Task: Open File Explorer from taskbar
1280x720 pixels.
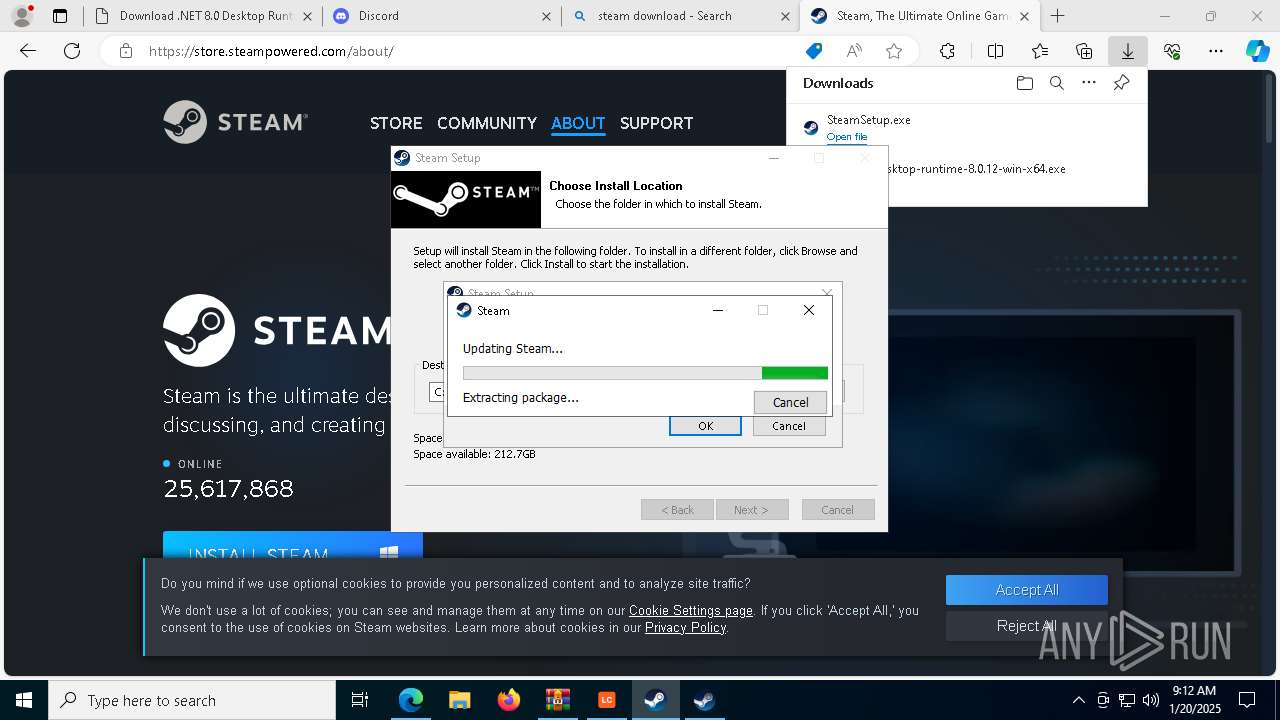Action: (x=459, y=700)
